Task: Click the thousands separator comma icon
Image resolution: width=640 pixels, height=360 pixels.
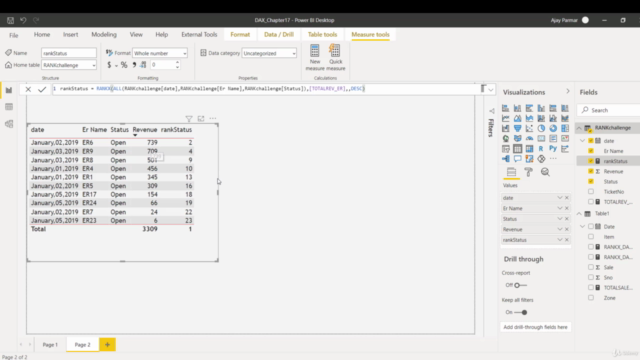Action: (x=134, y=65)
